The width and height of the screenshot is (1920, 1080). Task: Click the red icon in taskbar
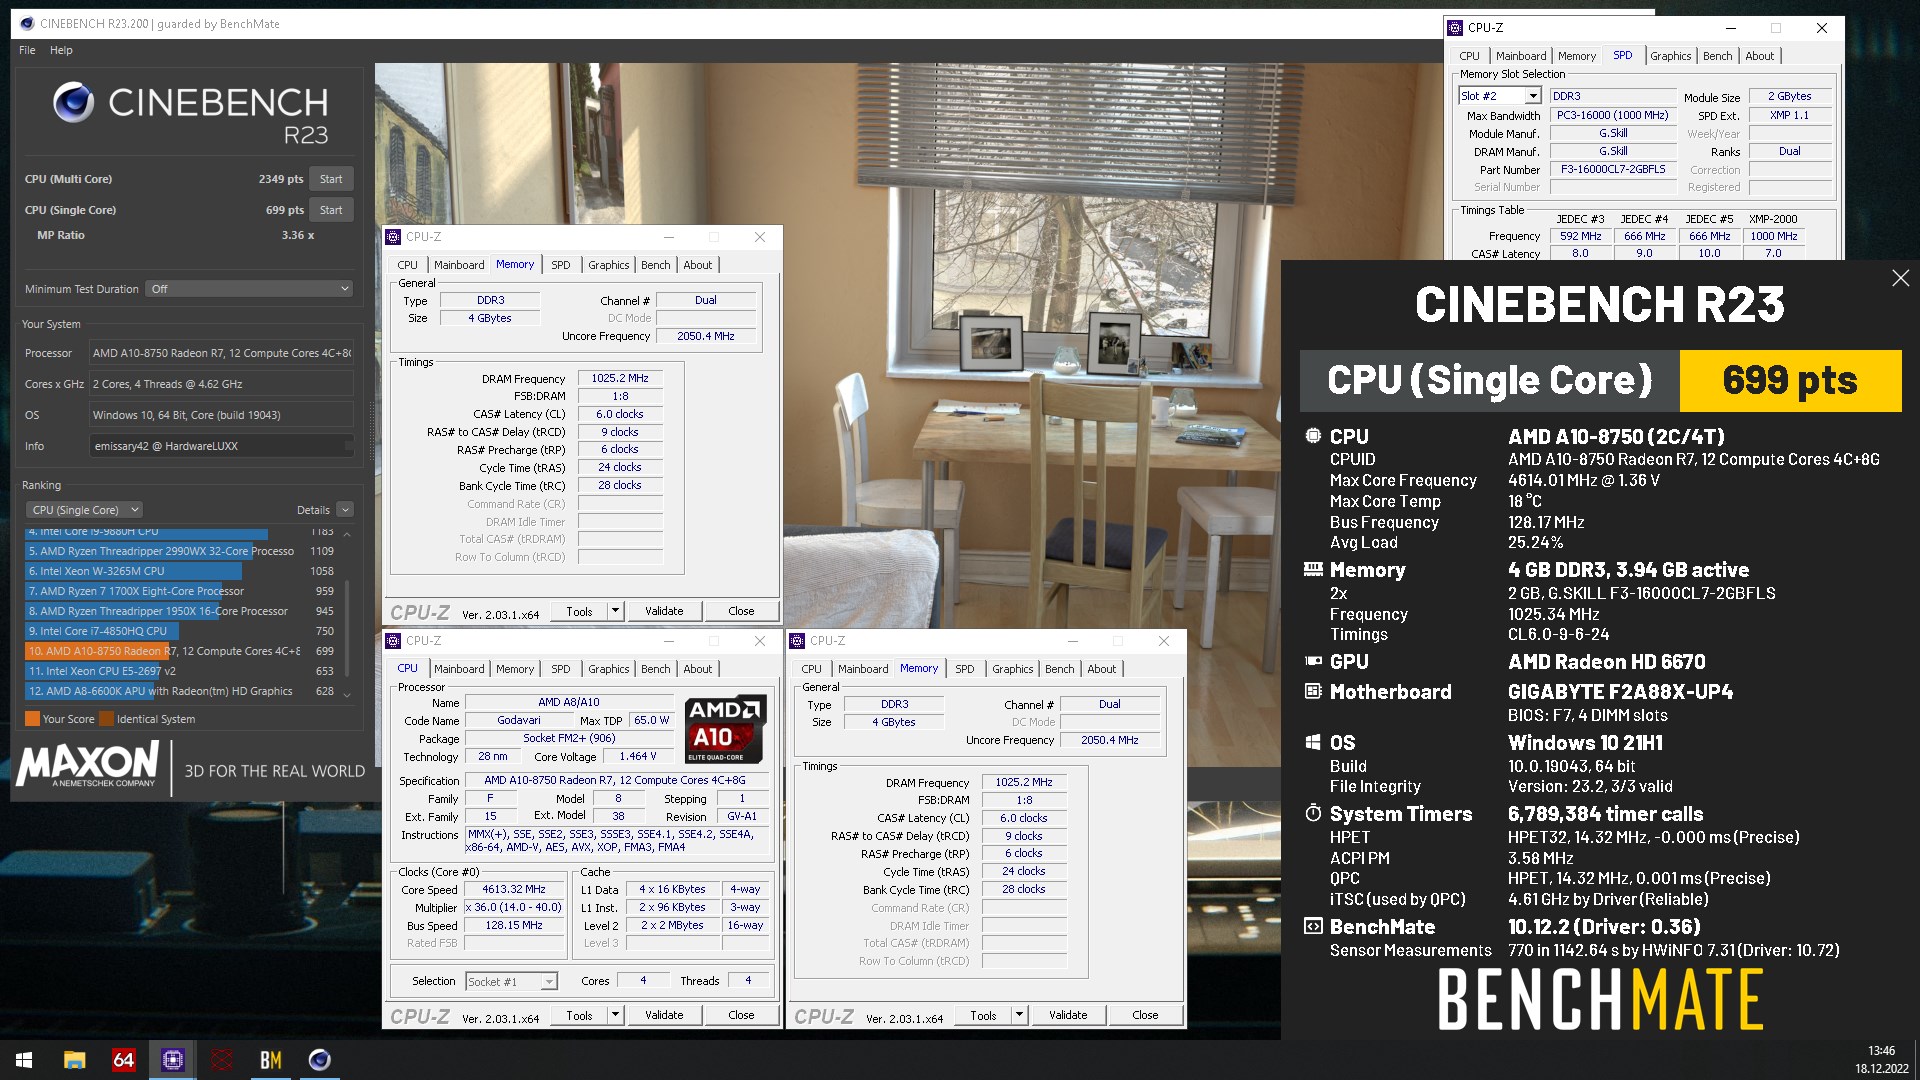(x=221, y=1060)
